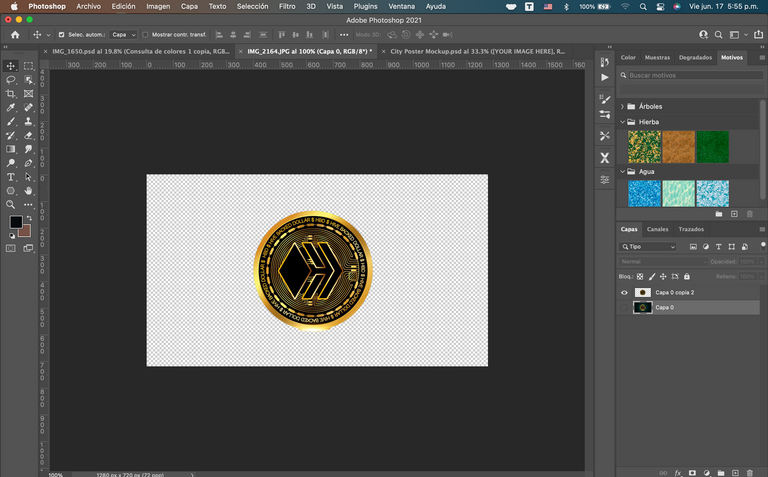Open macOS Spotlight search
The height and width of the screenshot is (477, 768).
point(643,6)
